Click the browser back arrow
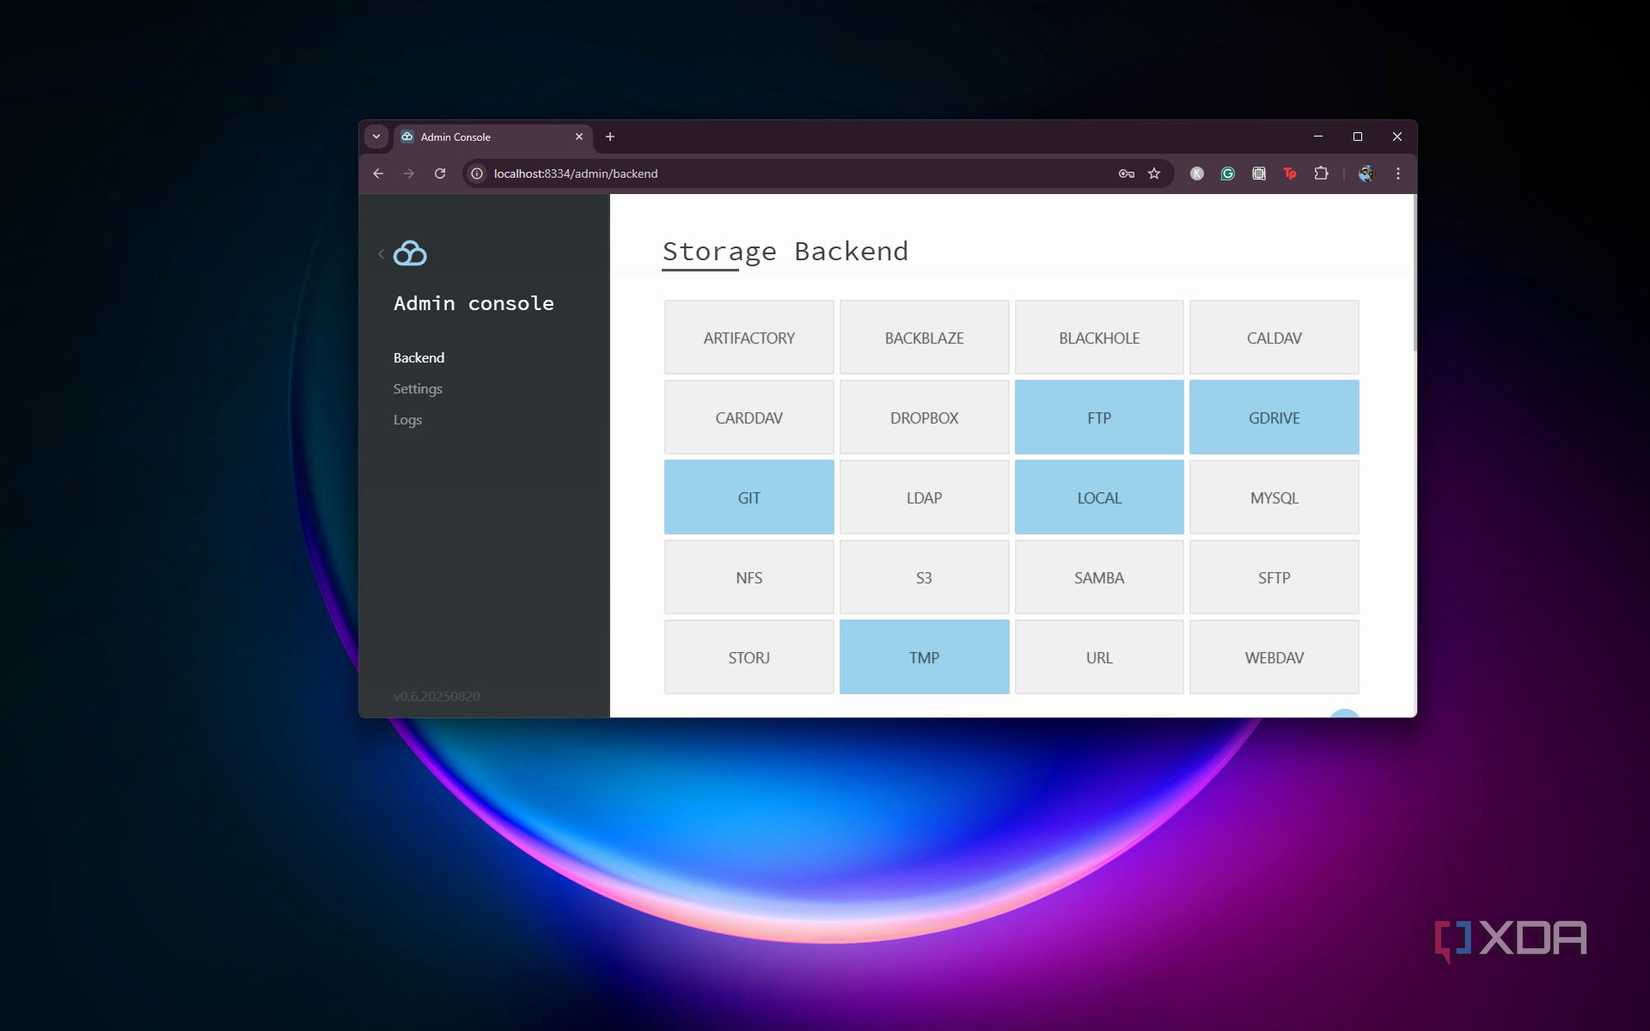Screen dimensions: 1650x1031 point(378,173)
